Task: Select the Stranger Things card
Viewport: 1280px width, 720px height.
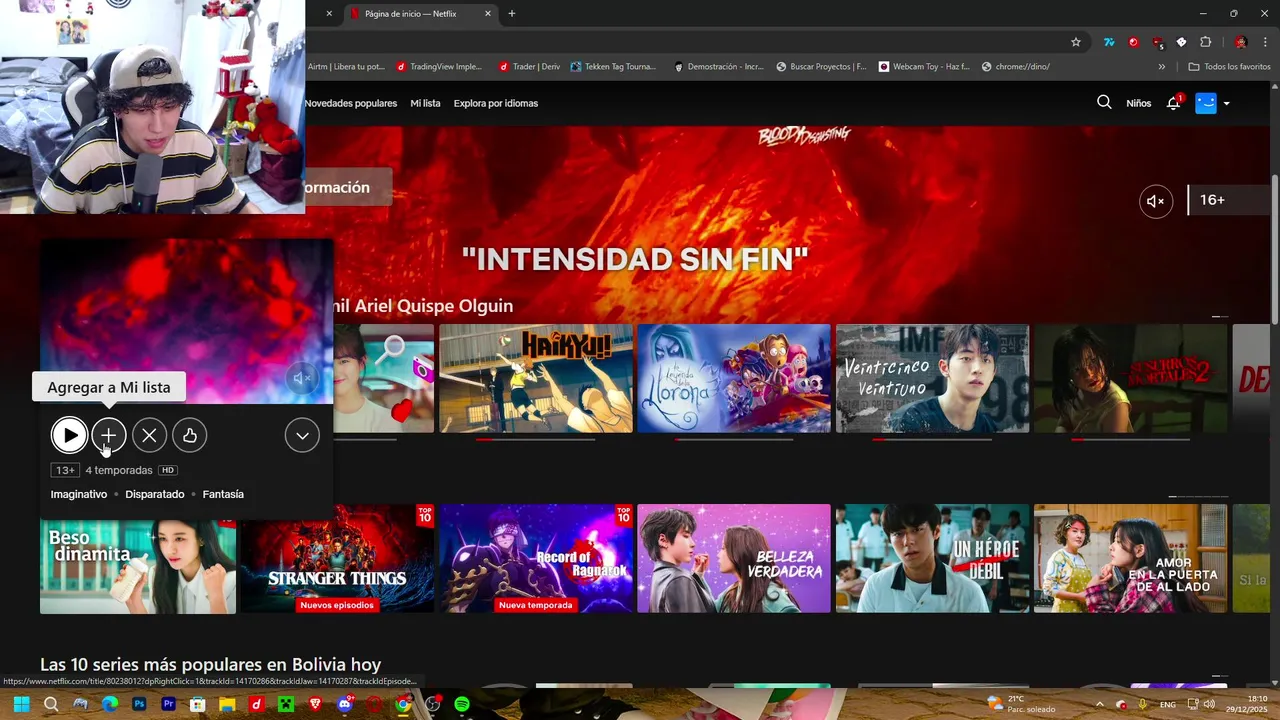Action: point(337,558)
